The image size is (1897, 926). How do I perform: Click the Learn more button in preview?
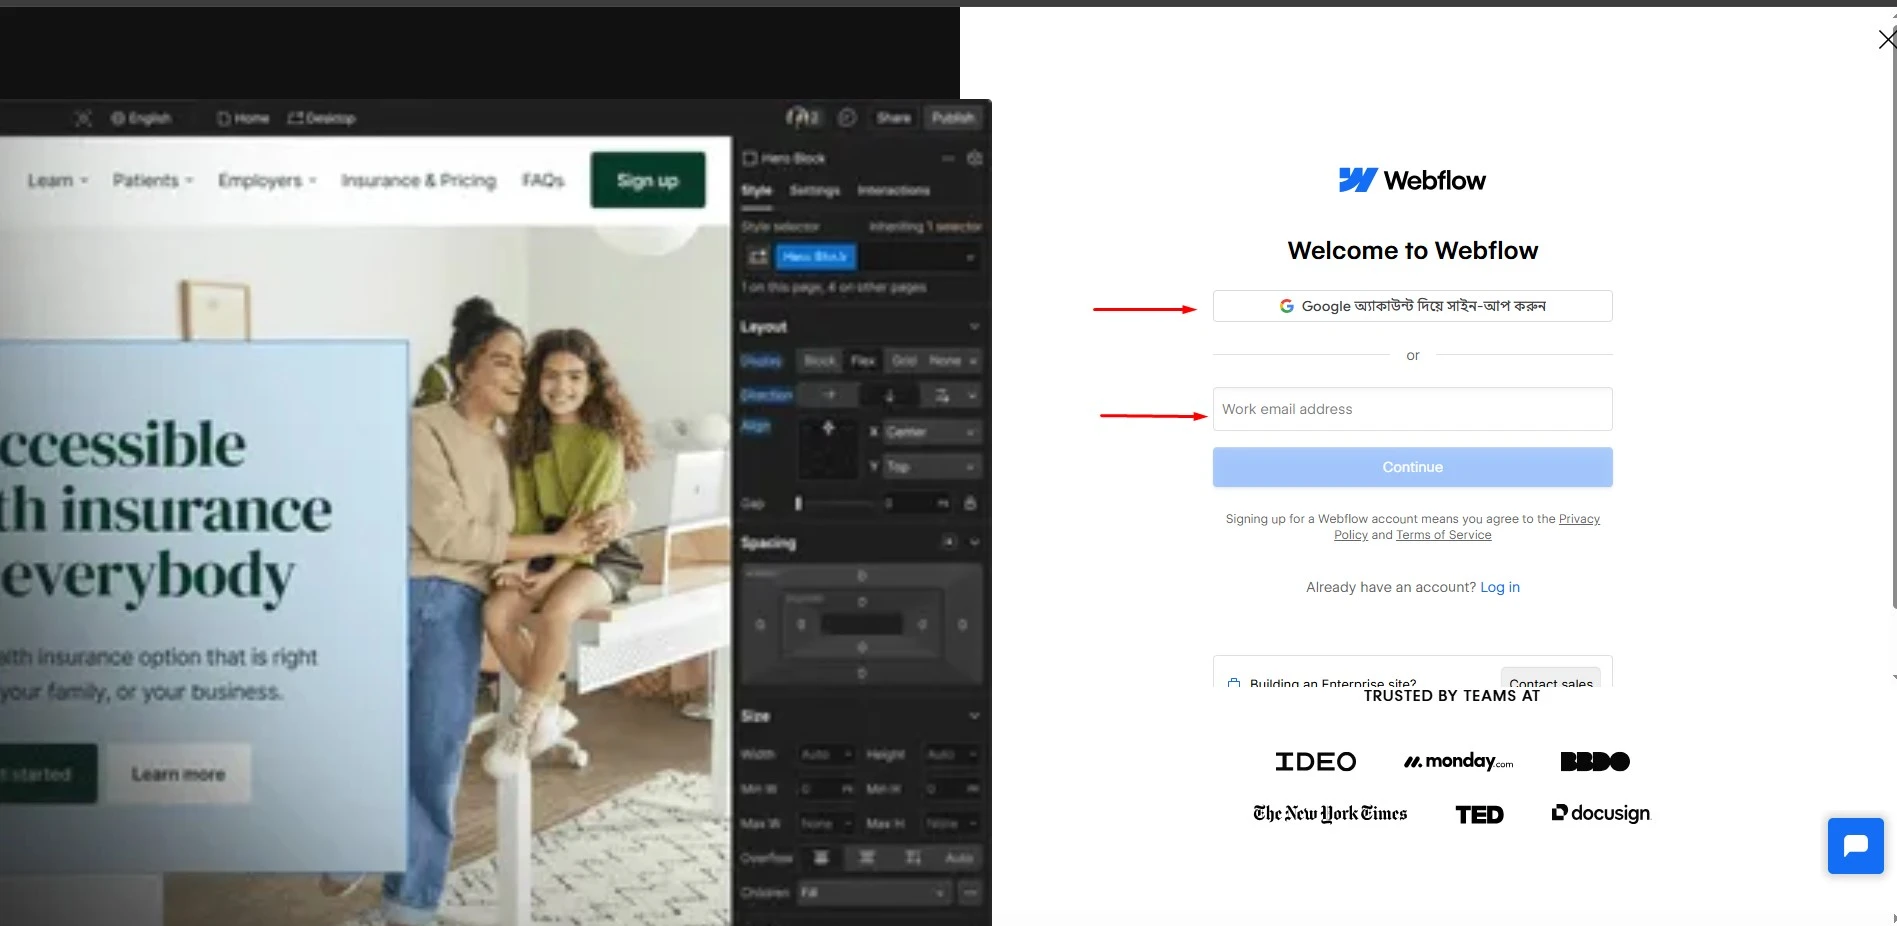point(178,774)
